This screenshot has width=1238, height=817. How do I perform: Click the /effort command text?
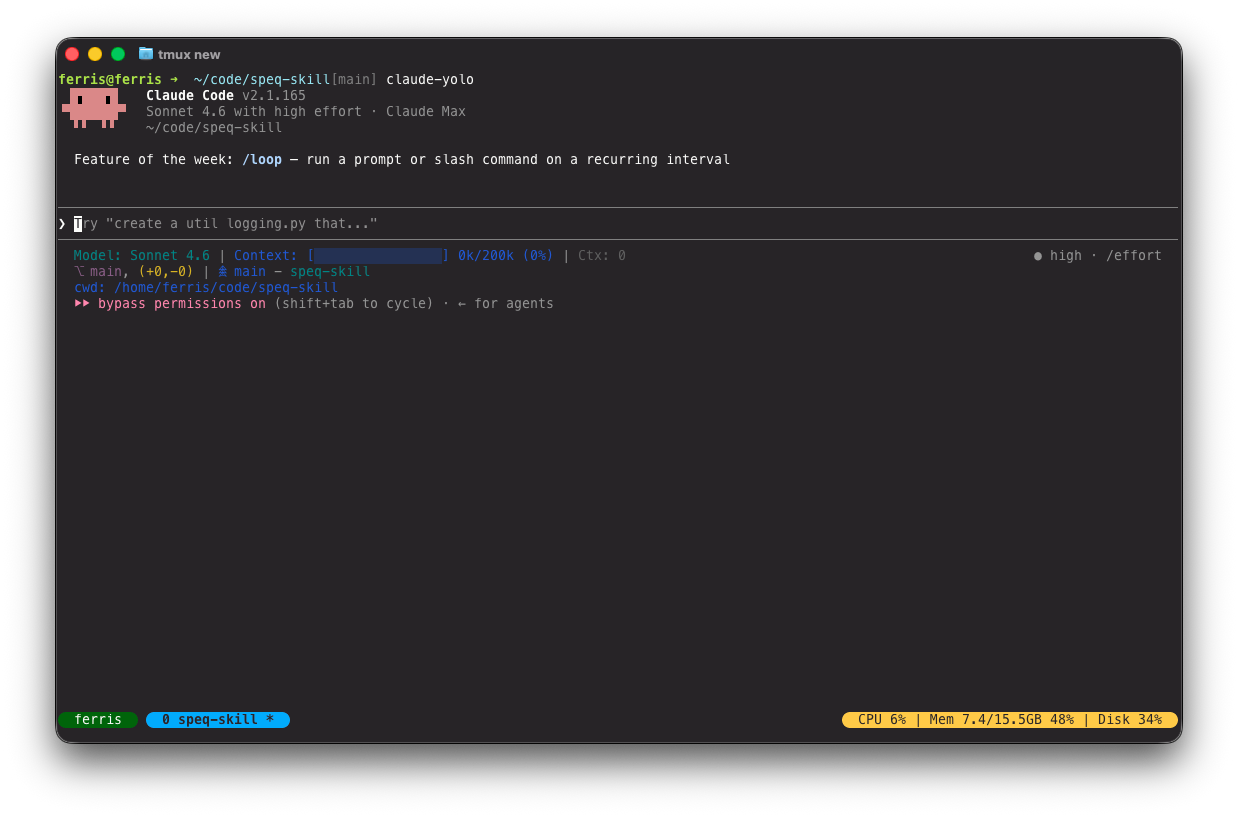(1134, 255)
